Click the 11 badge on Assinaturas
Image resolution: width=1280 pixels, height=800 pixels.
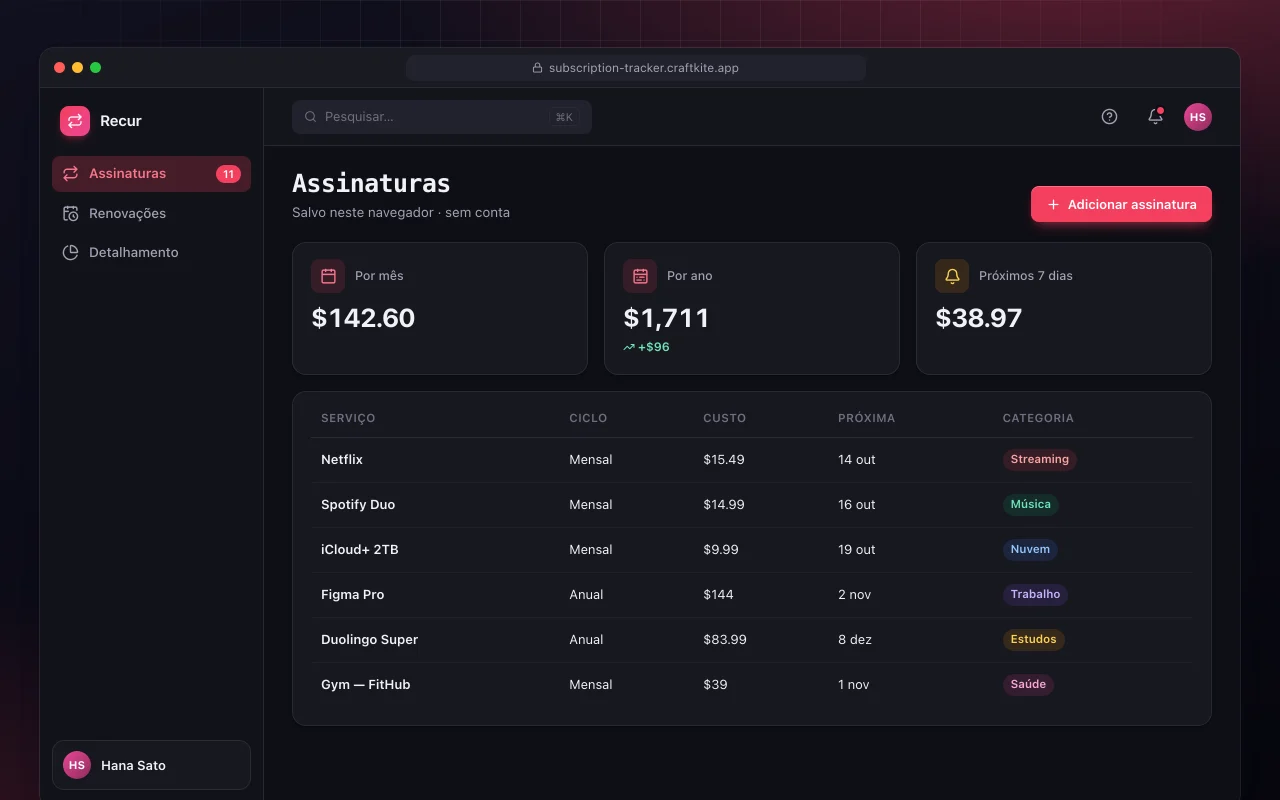click(228, 174)
